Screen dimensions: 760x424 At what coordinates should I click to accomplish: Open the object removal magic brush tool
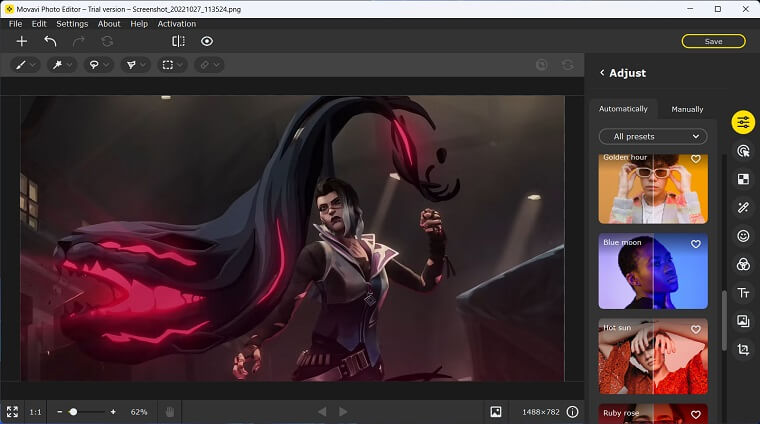click(x=743, y=207)
